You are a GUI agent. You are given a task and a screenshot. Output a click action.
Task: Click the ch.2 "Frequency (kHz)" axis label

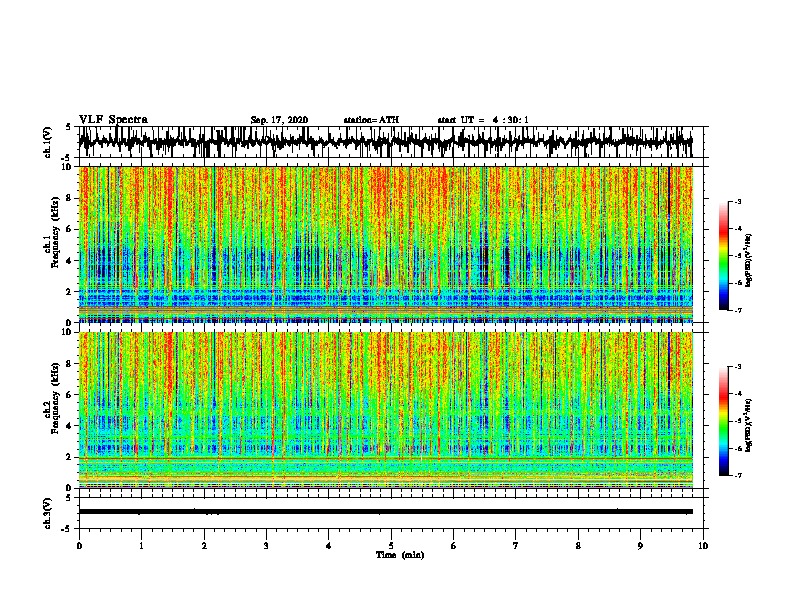click(55, 398)
